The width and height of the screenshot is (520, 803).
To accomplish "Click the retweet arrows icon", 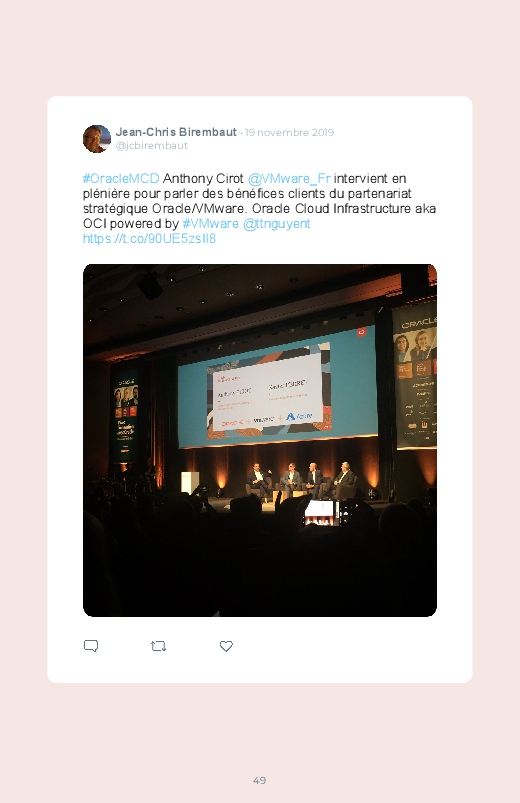I will coord(158,646).
